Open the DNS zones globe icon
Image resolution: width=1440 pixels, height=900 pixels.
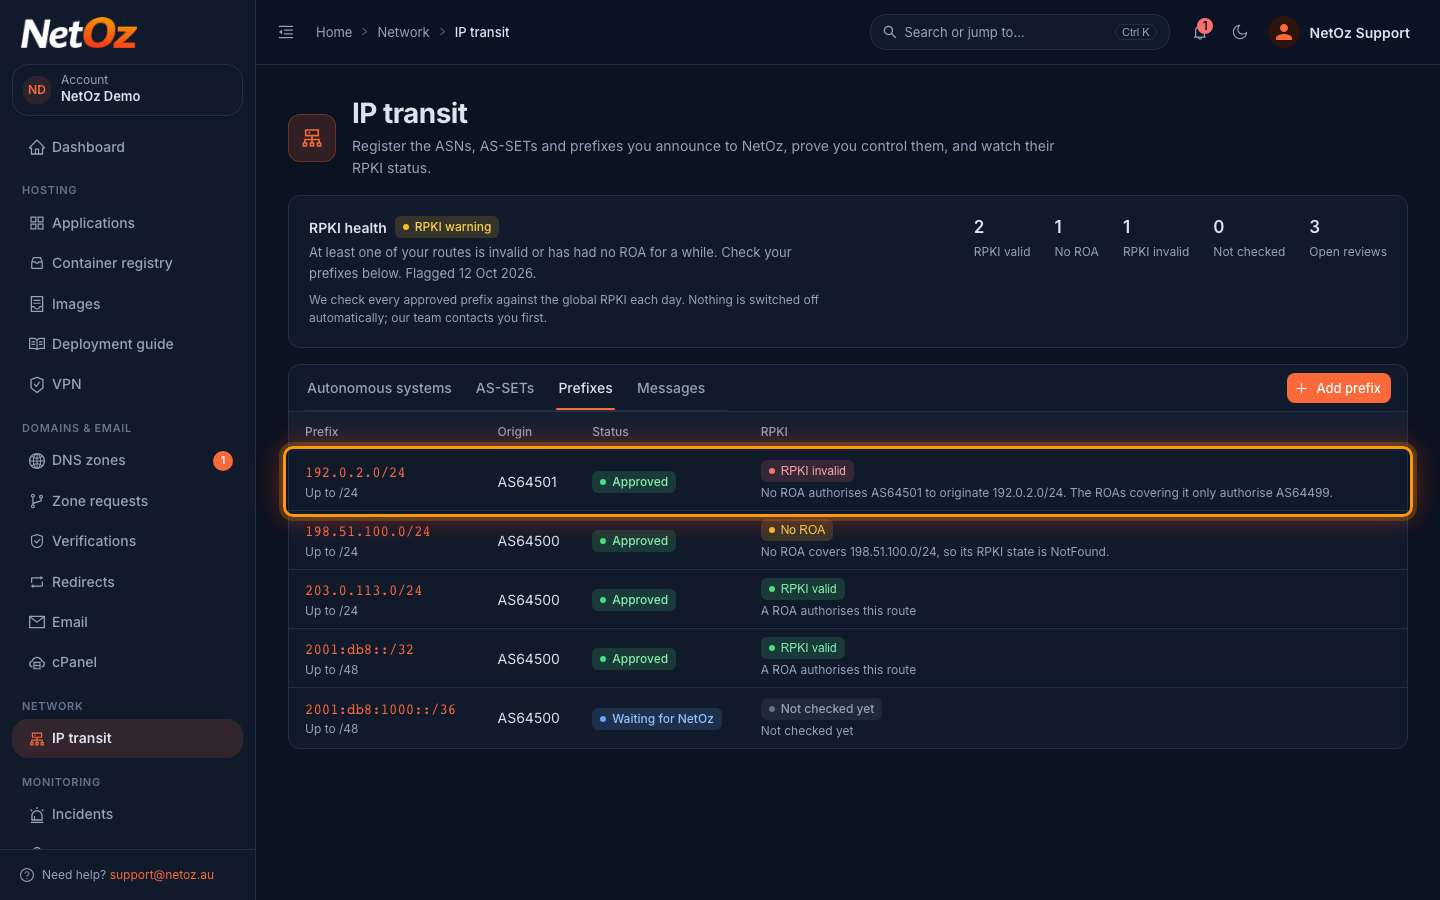(x=37, y=461)
